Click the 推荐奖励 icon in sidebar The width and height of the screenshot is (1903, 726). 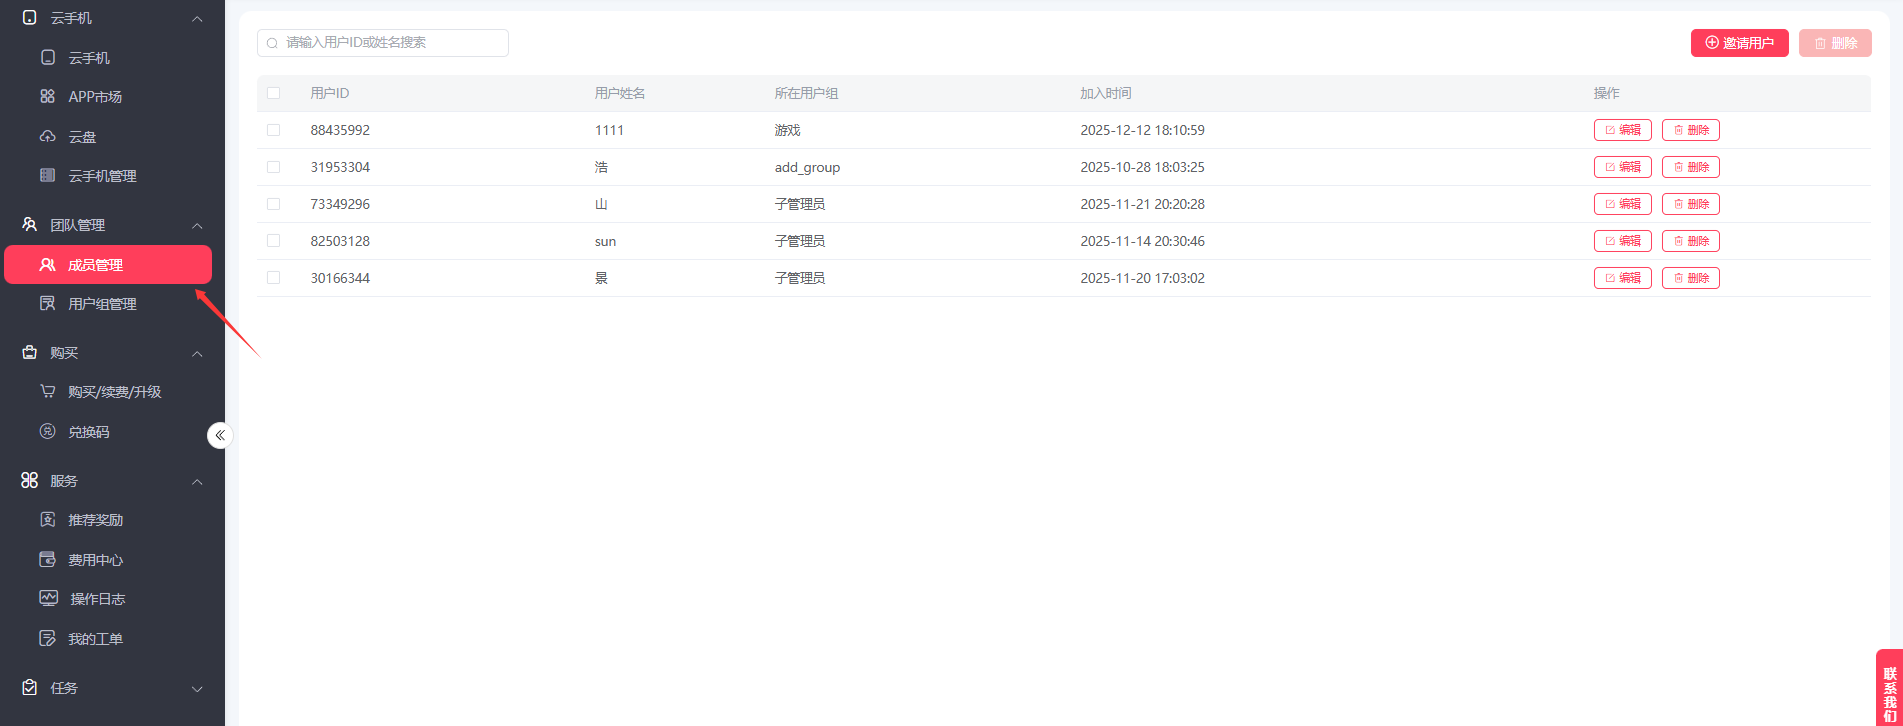point(47,520)
